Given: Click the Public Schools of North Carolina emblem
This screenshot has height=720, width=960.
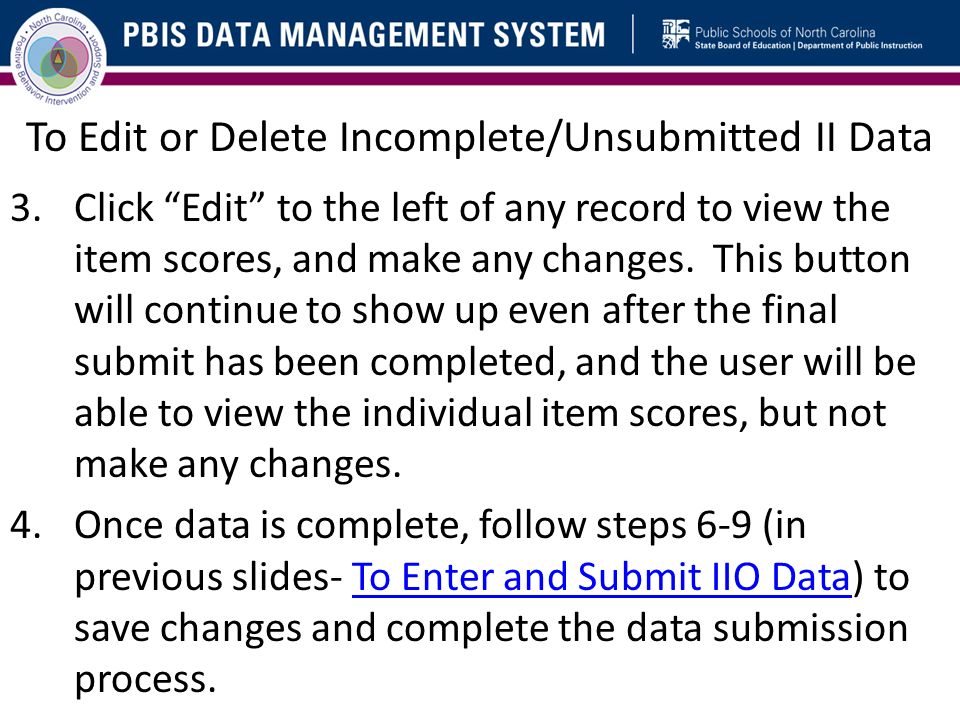Looking at the screenshot, I should click(675, 34).
